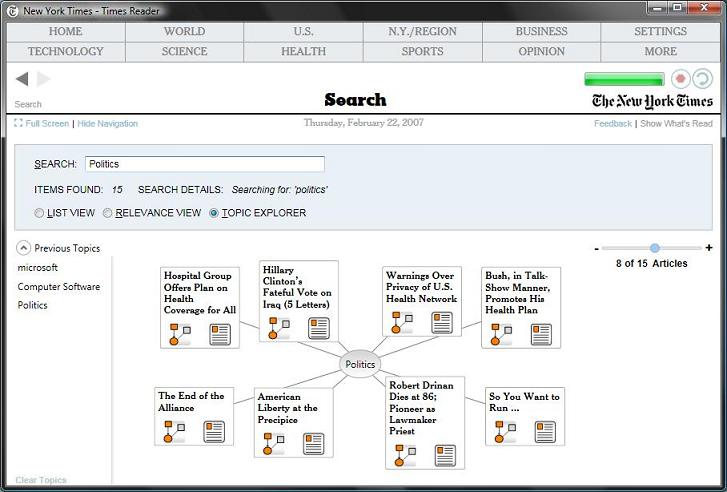This screenshot has width=727, height=492.
Task: Click headline Hillary Clinton's Fateful Vote on Iraq
Action: pos(297,287)
